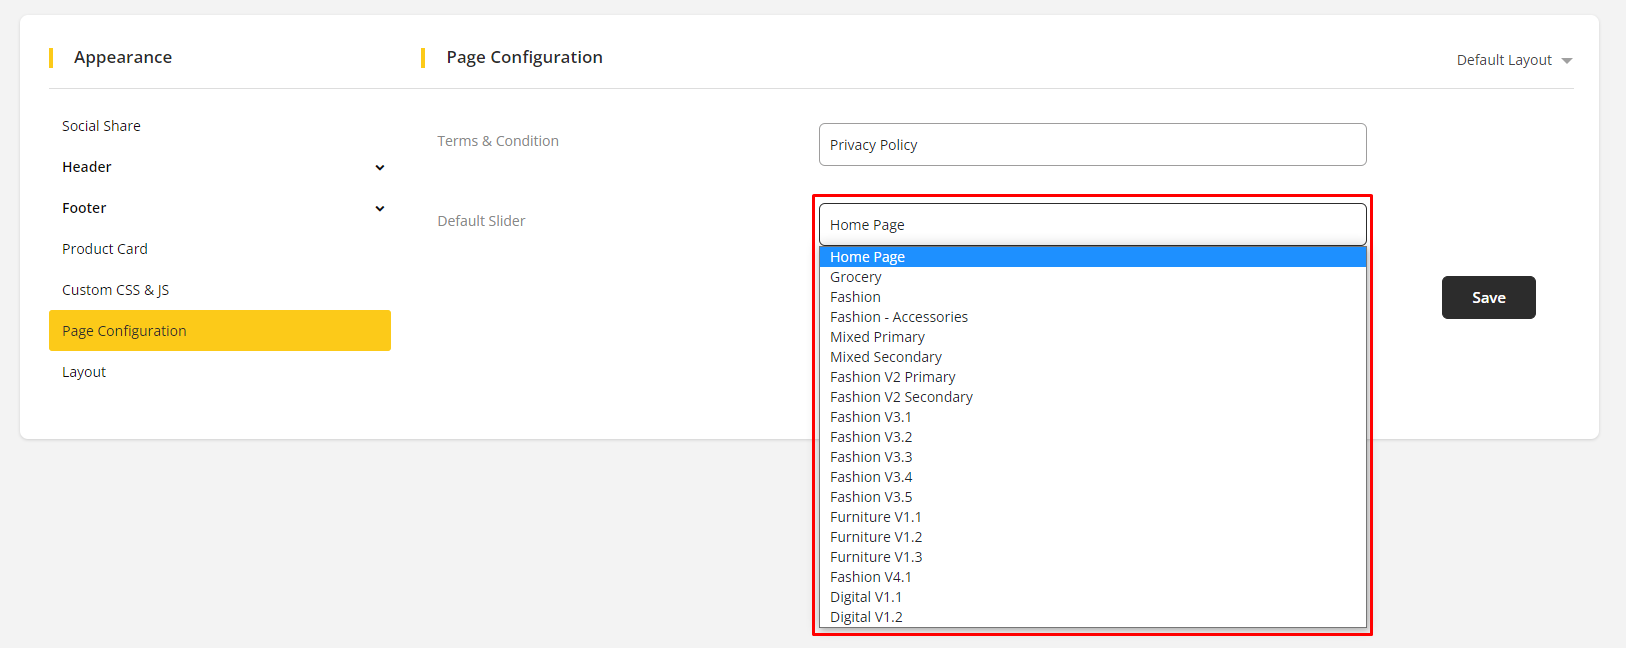The height and width of the screenshot is (648, 1626).
Task: Choose Fashion V3.3 from the list
Action: 871,457
